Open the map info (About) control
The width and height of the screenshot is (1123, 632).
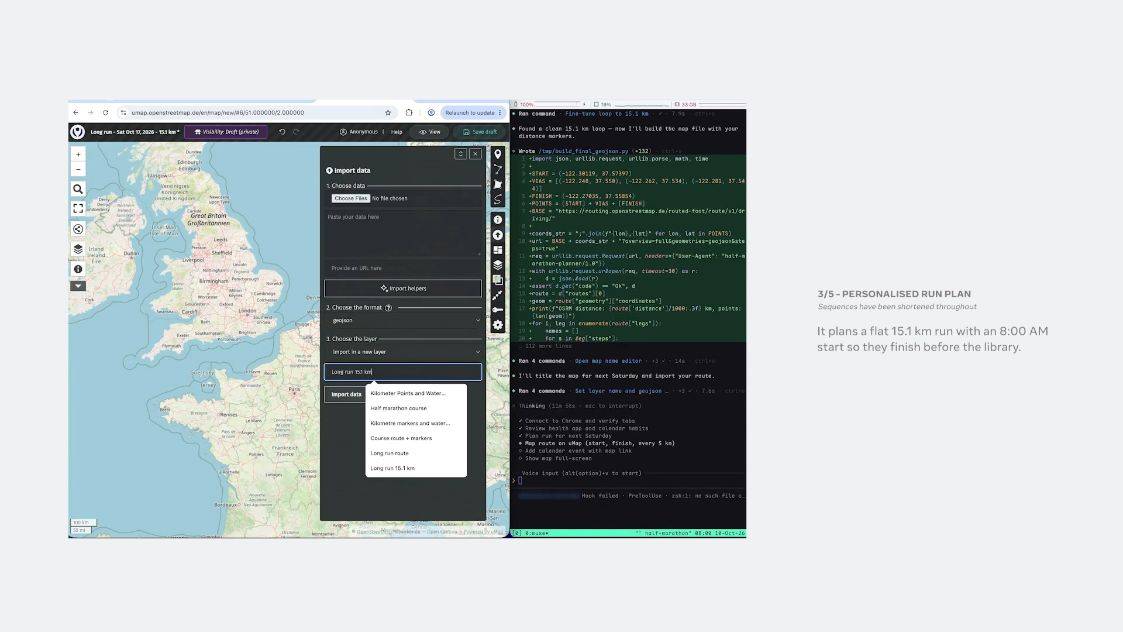tap(78, 269)
